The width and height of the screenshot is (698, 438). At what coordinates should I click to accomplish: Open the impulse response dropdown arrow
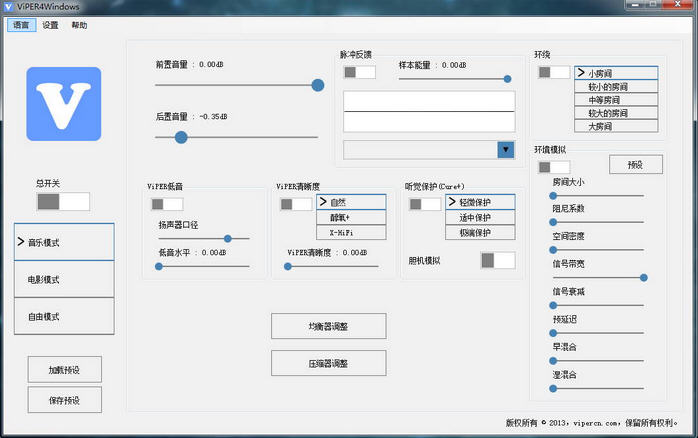coord(505,150)
